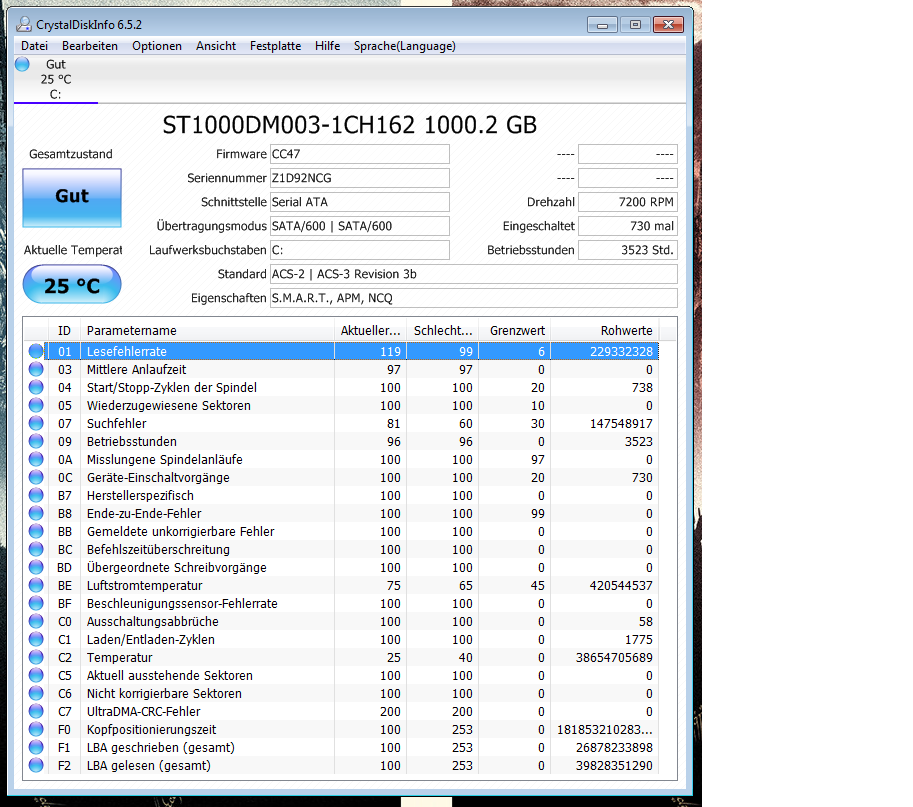Click the CrystalDiskInfo app icon in title bar

pos(24,24)
